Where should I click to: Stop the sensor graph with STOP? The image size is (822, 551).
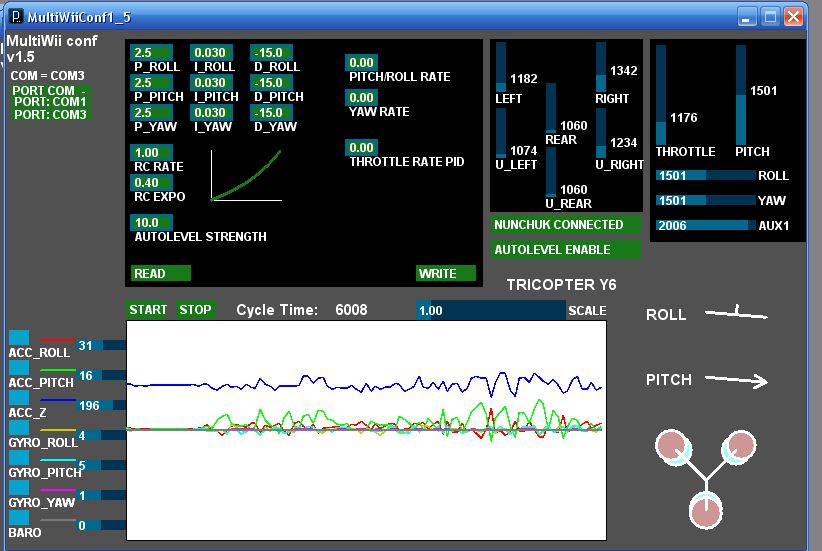[195, 310]
